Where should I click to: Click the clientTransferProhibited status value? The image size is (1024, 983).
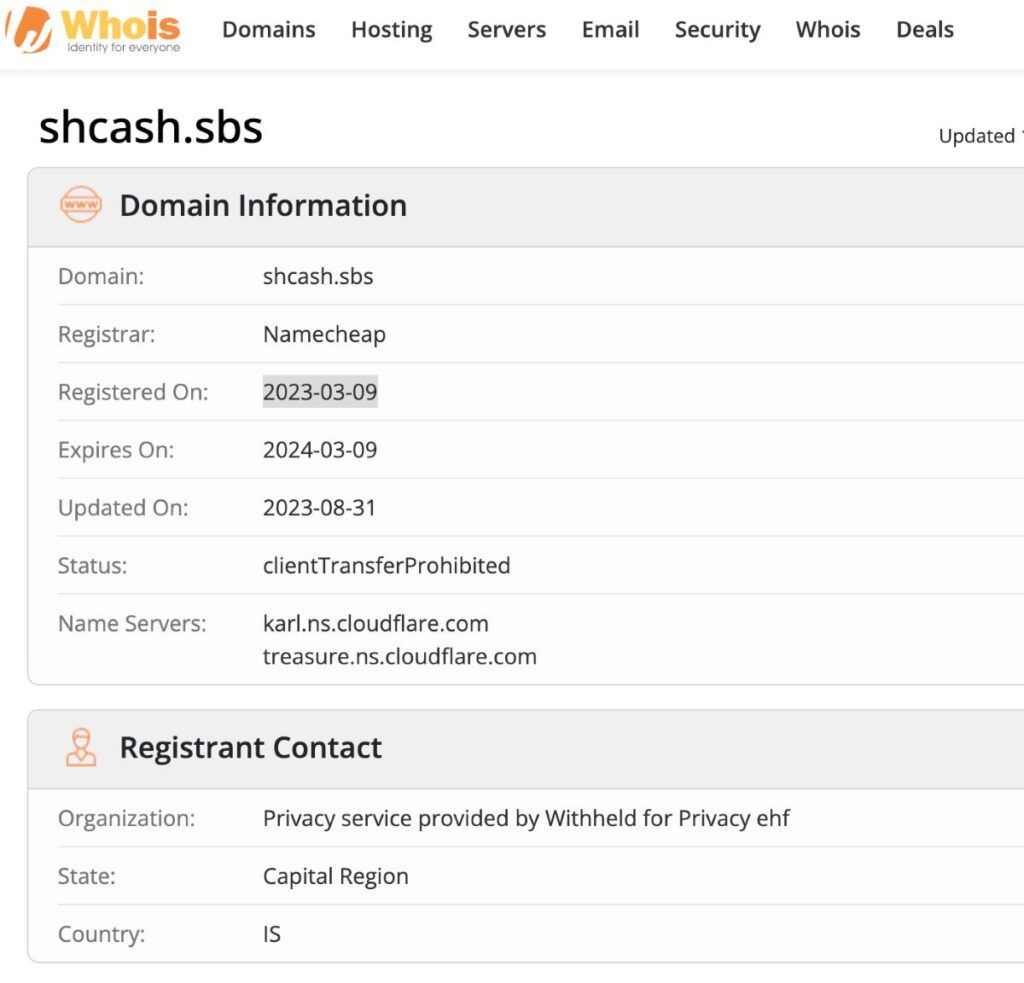pos(386,566)
